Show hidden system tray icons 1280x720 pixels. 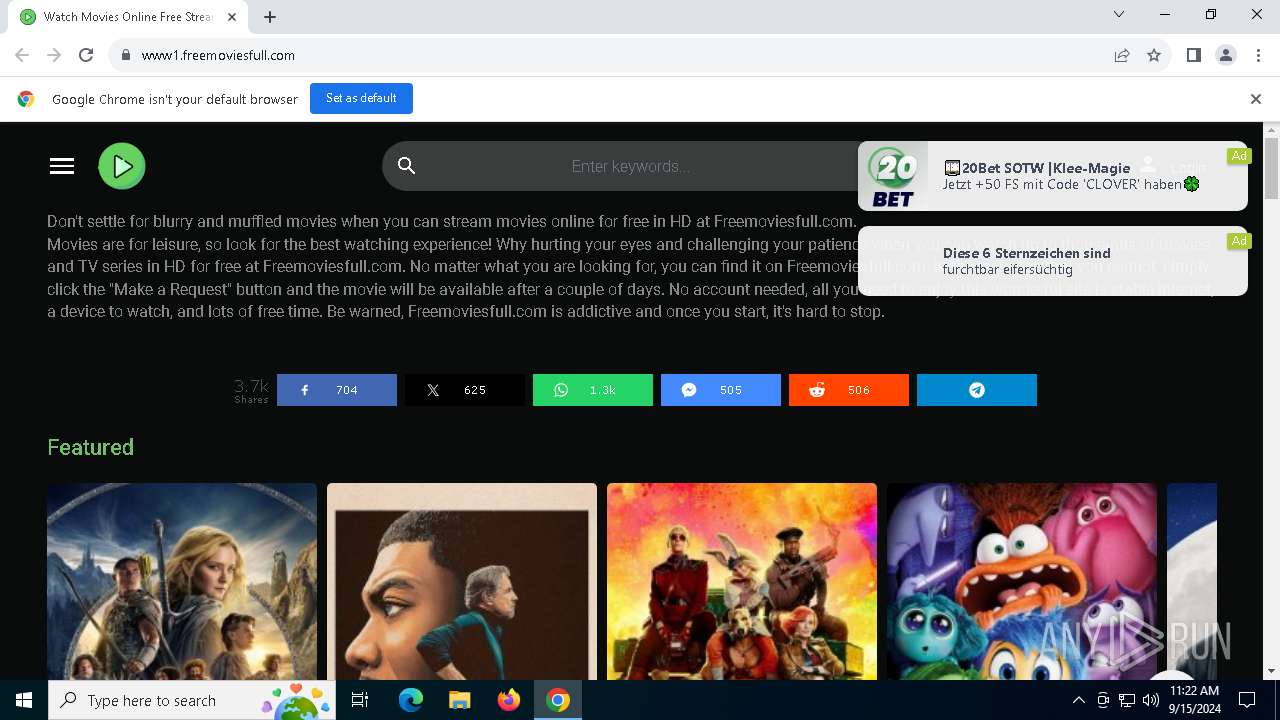(1078, 700)
